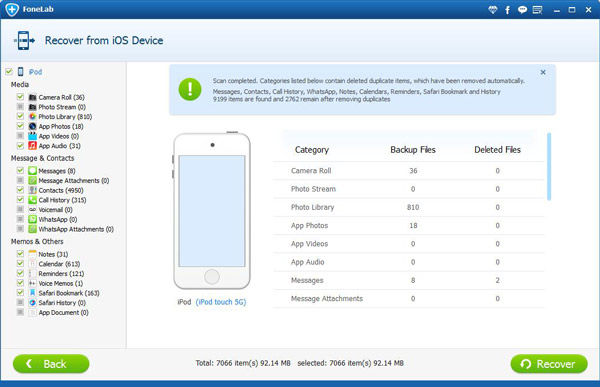Click the Message & Contacts section heading
The image size is (600, 387).
42,158
